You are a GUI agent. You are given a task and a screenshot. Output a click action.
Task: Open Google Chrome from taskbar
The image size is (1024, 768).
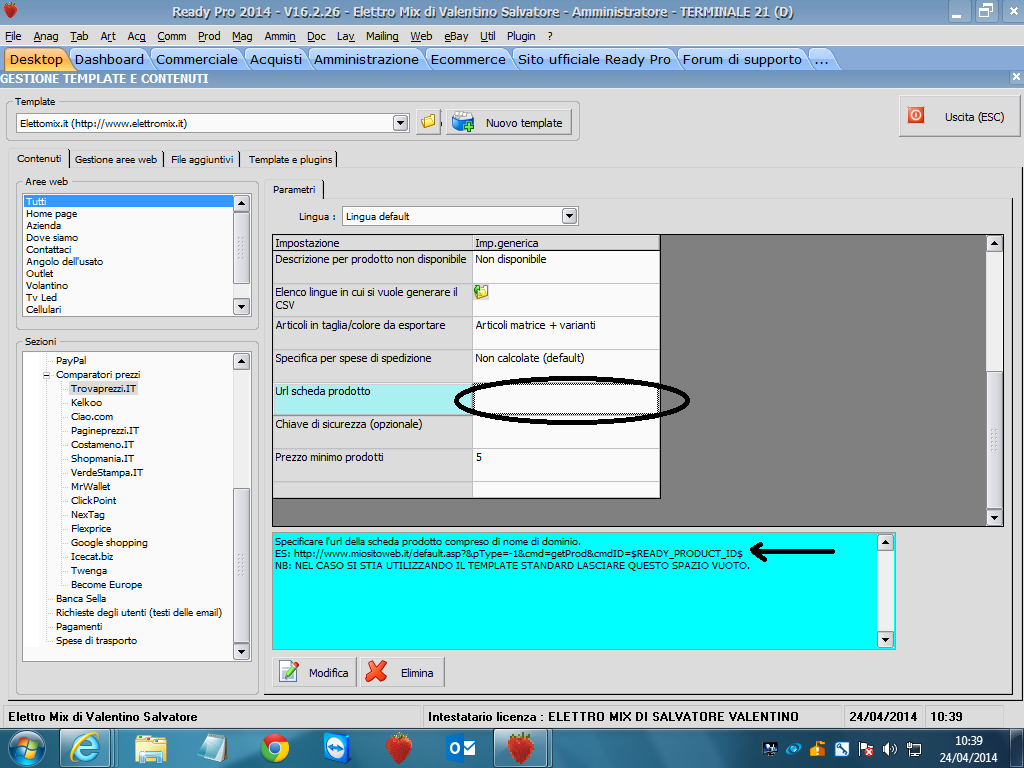click(x=275, y=748)
